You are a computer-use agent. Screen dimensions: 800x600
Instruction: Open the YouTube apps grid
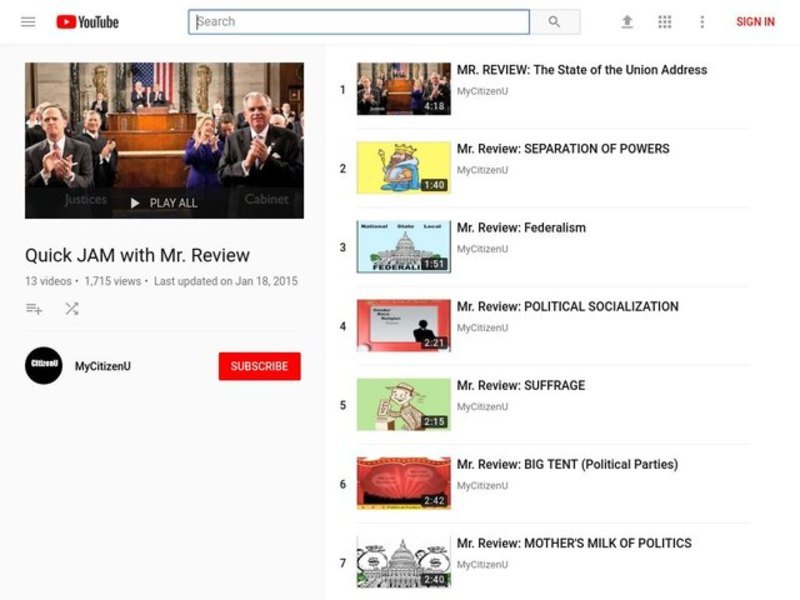pos(665,22)
